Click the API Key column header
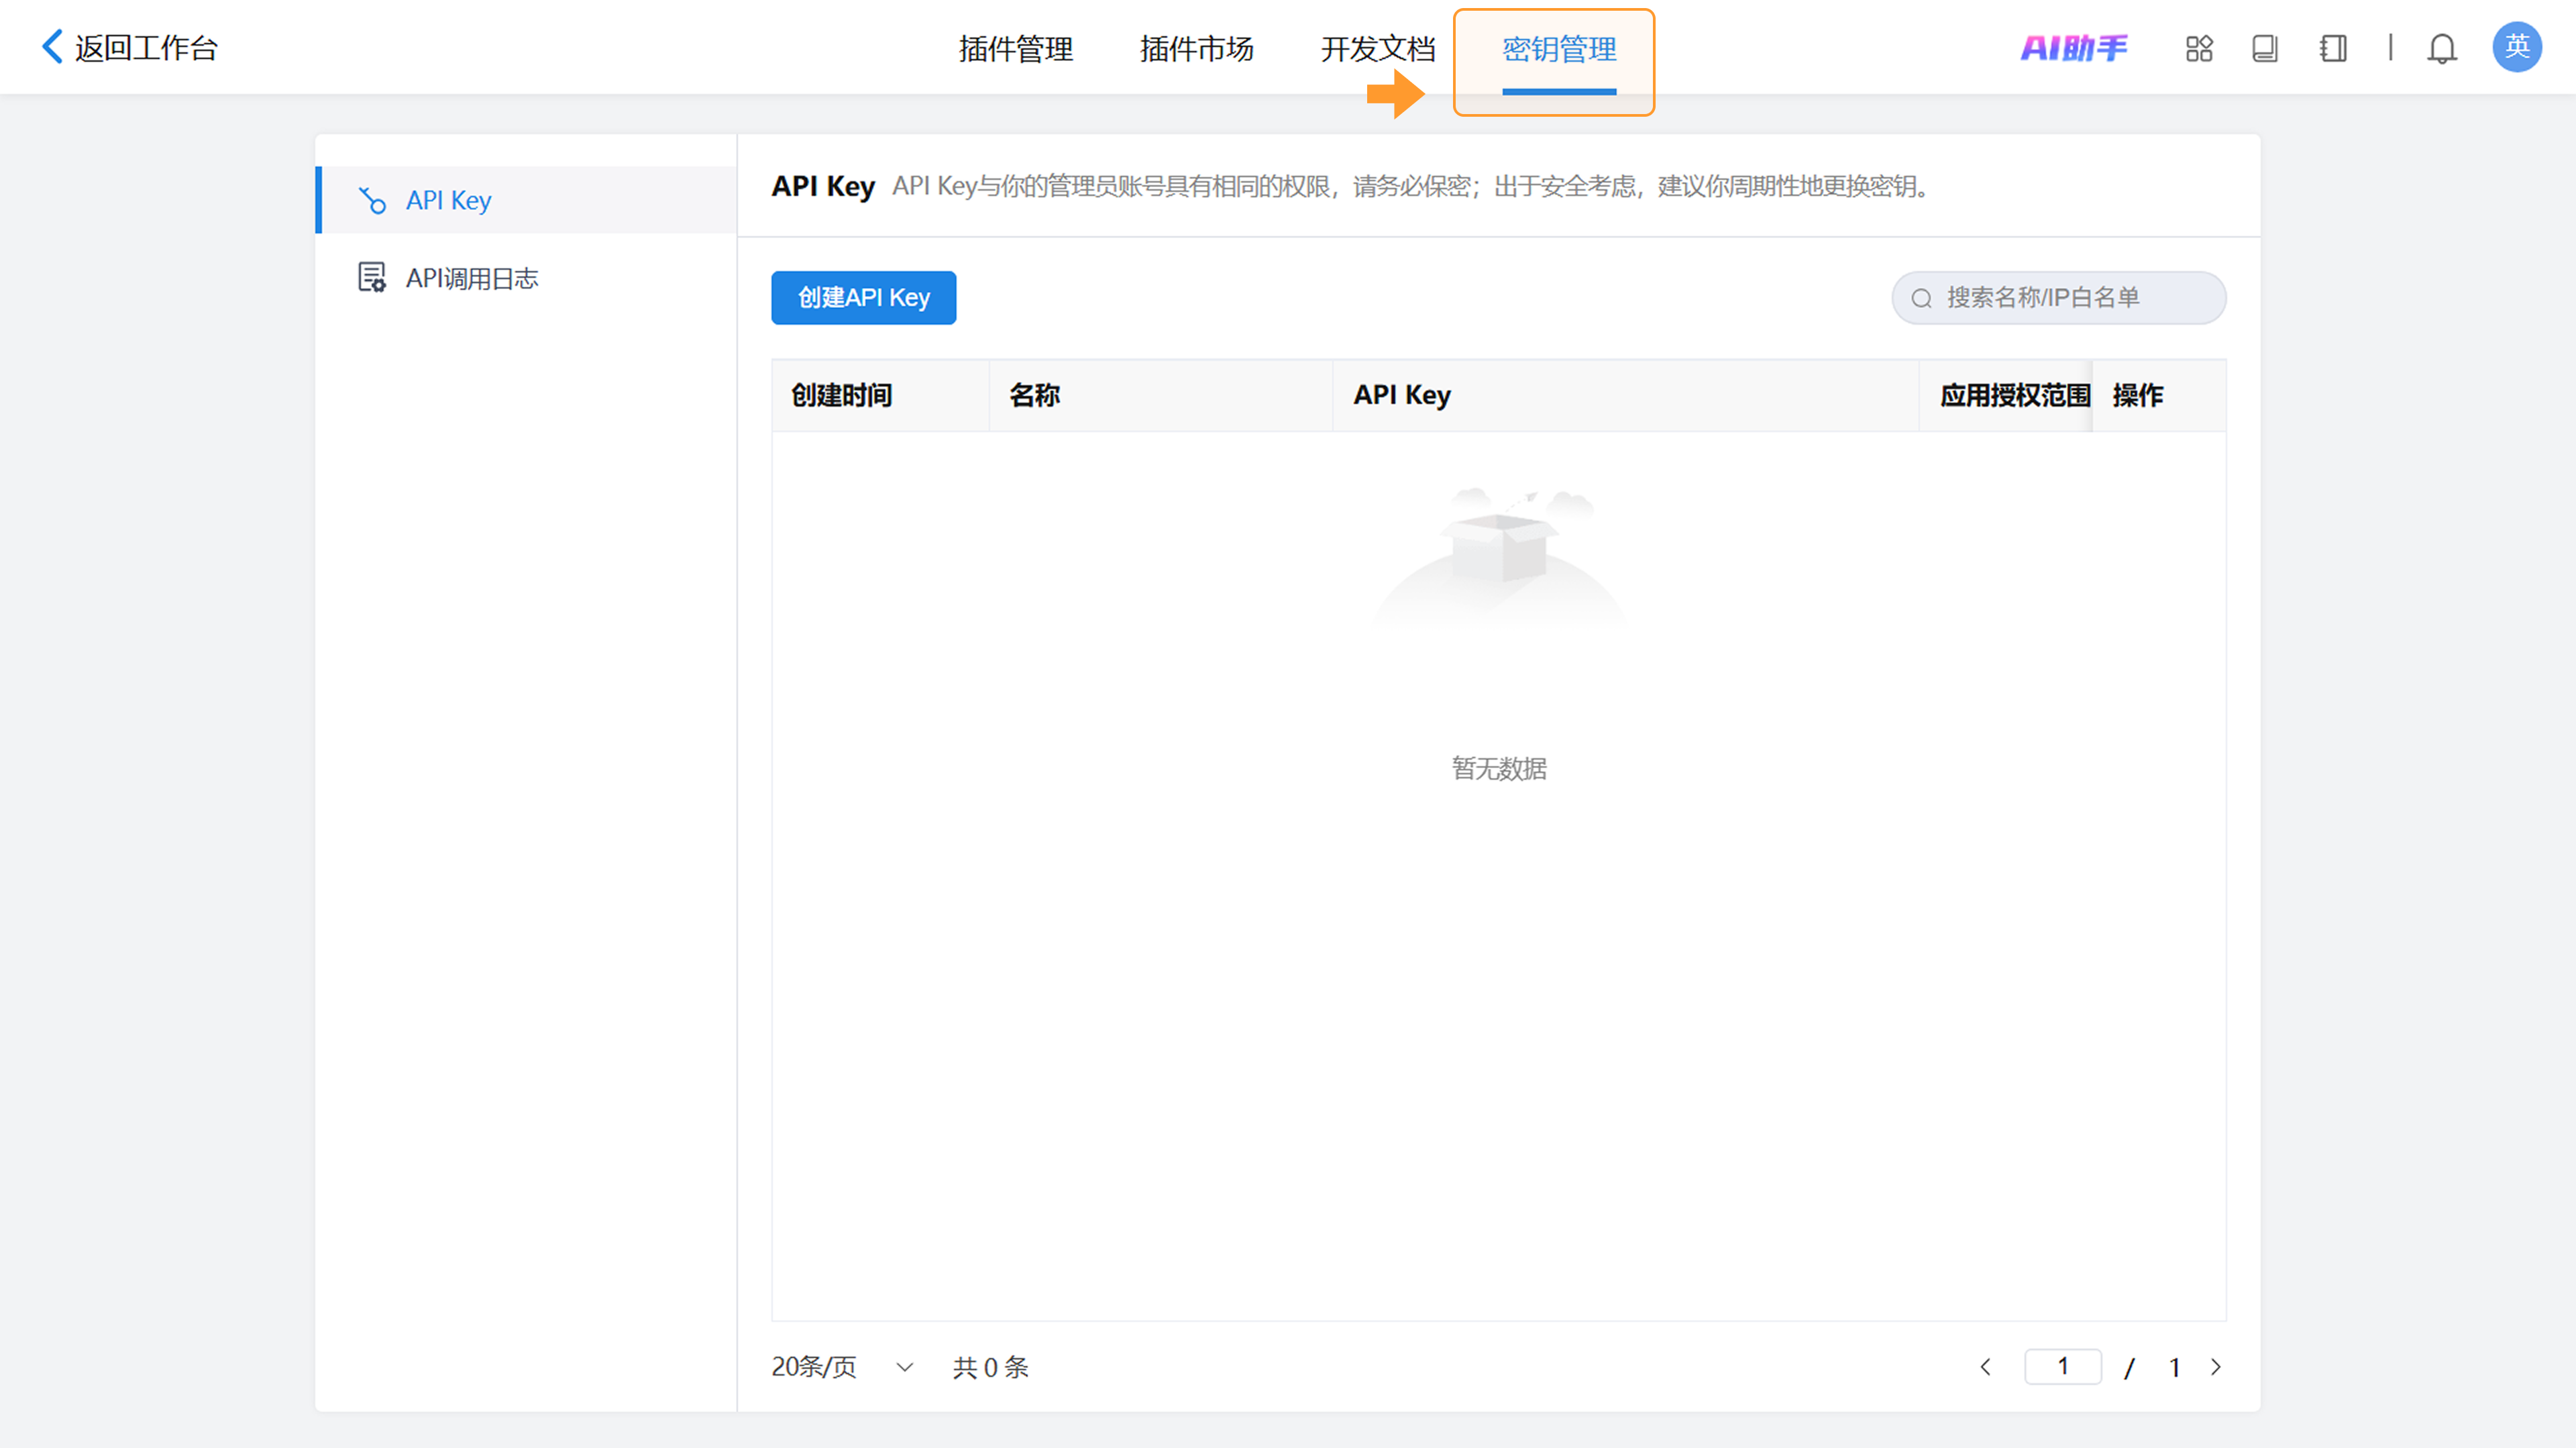The width and height of the screenshot is (2576, 1448). (1626, 395)
